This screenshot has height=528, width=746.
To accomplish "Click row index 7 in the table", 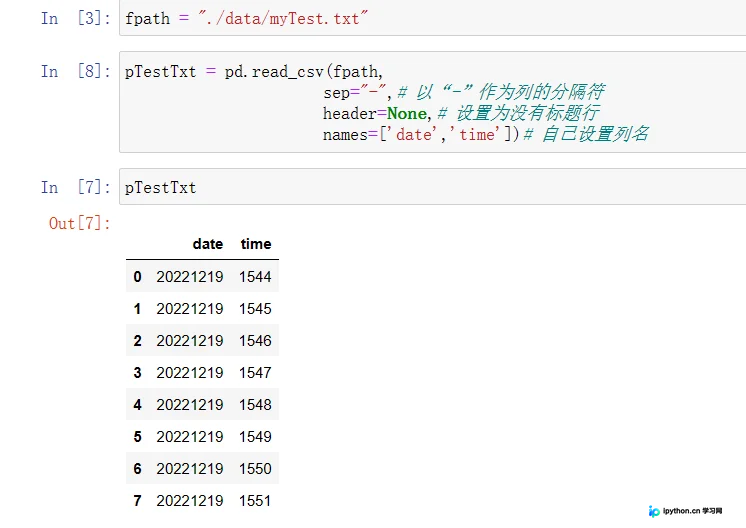I will pos(137,501).
